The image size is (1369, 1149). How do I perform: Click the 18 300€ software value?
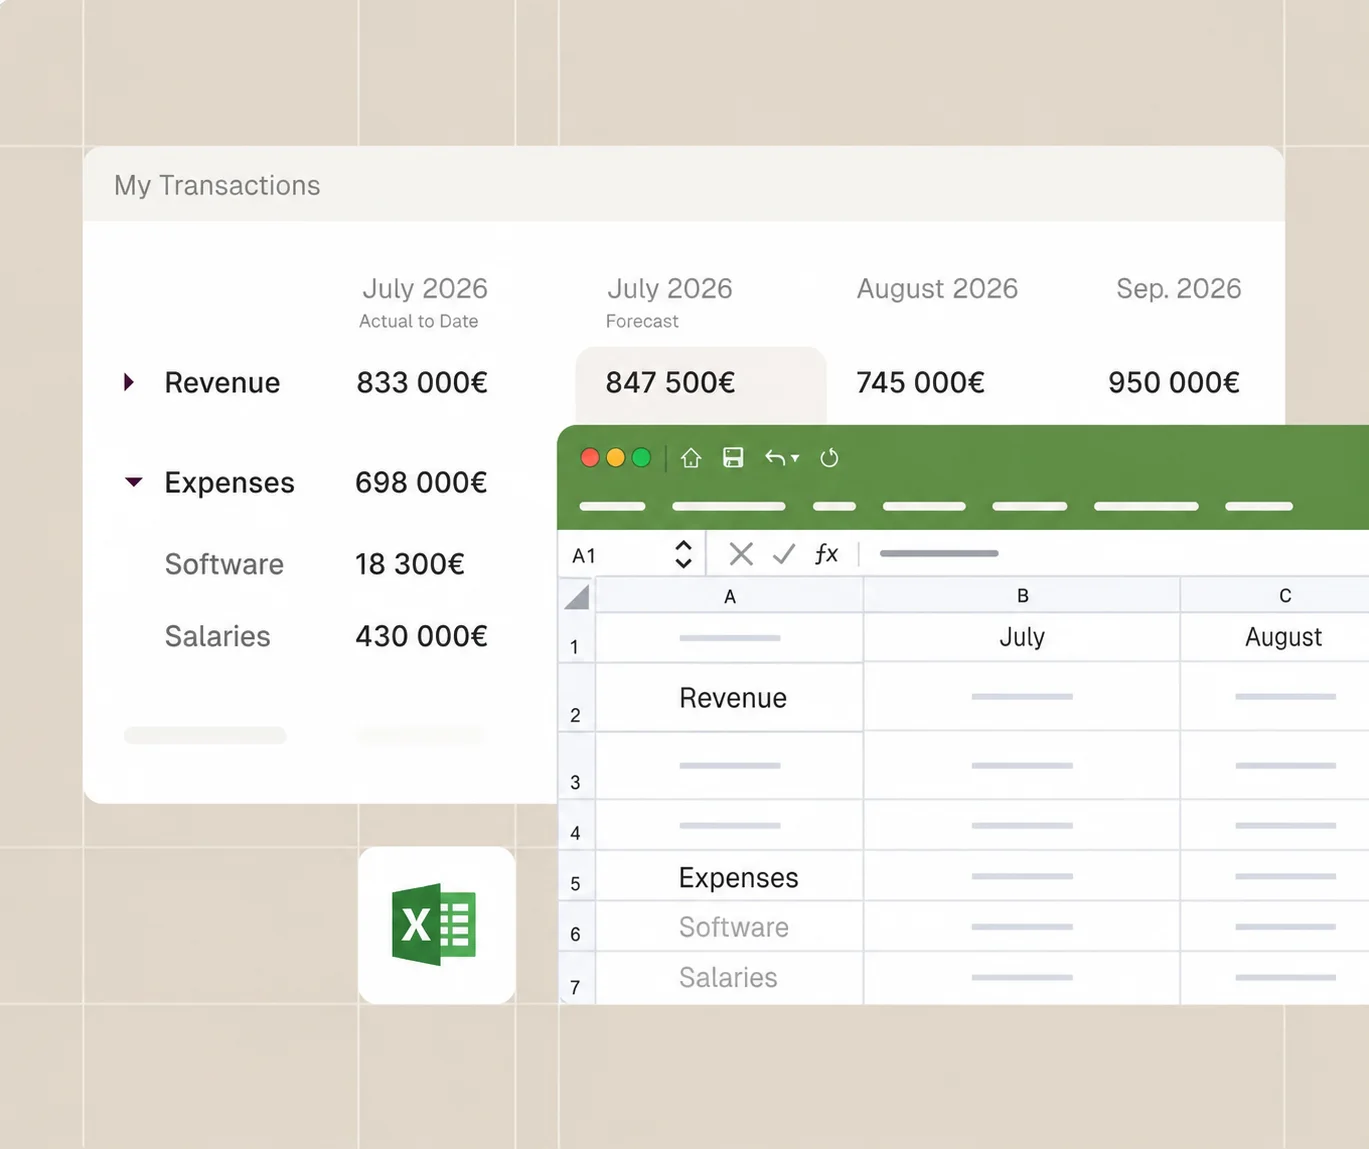coord(410,564)
